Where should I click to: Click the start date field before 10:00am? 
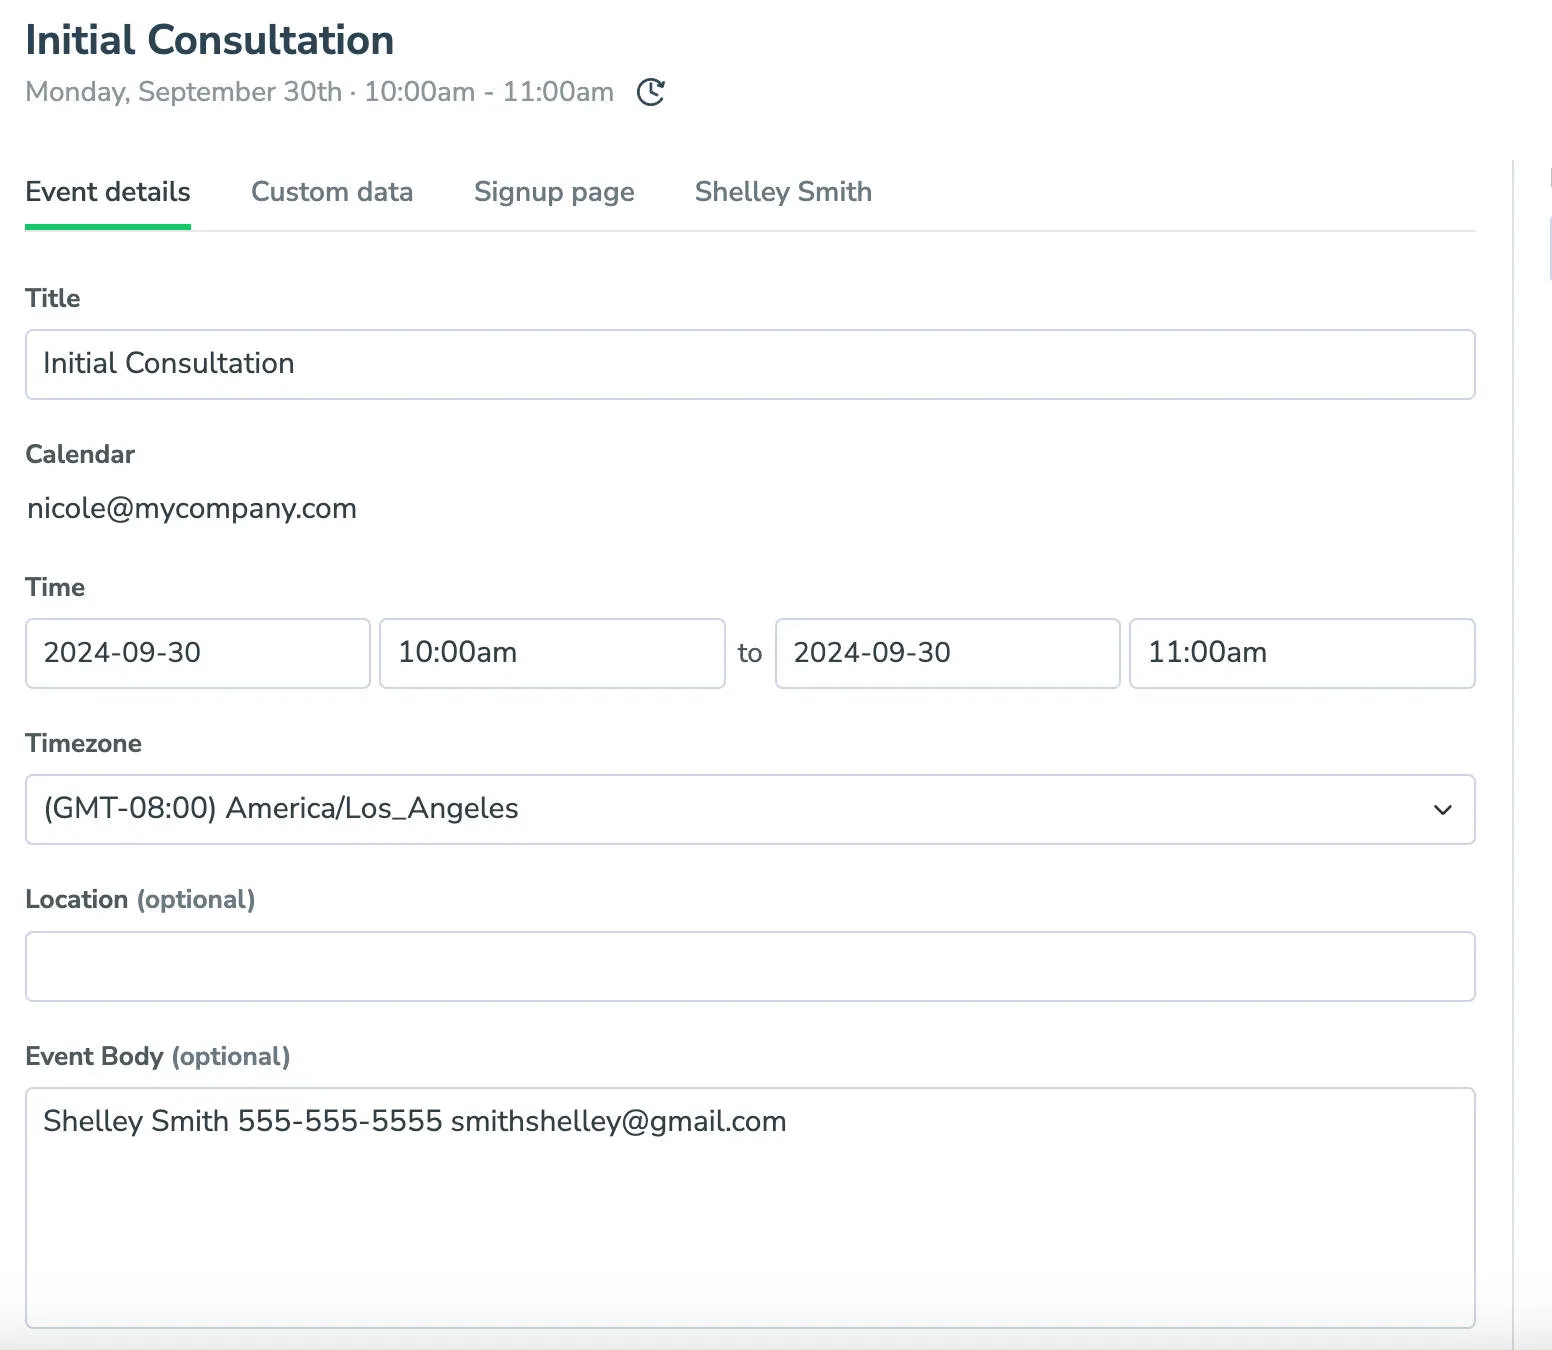pyautogui.click(x=197, y=653)
